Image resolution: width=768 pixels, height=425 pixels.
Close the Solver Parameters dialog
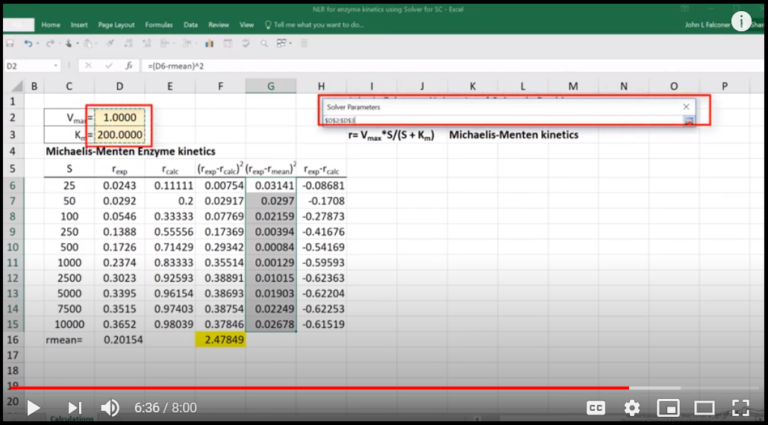(686, 106)
